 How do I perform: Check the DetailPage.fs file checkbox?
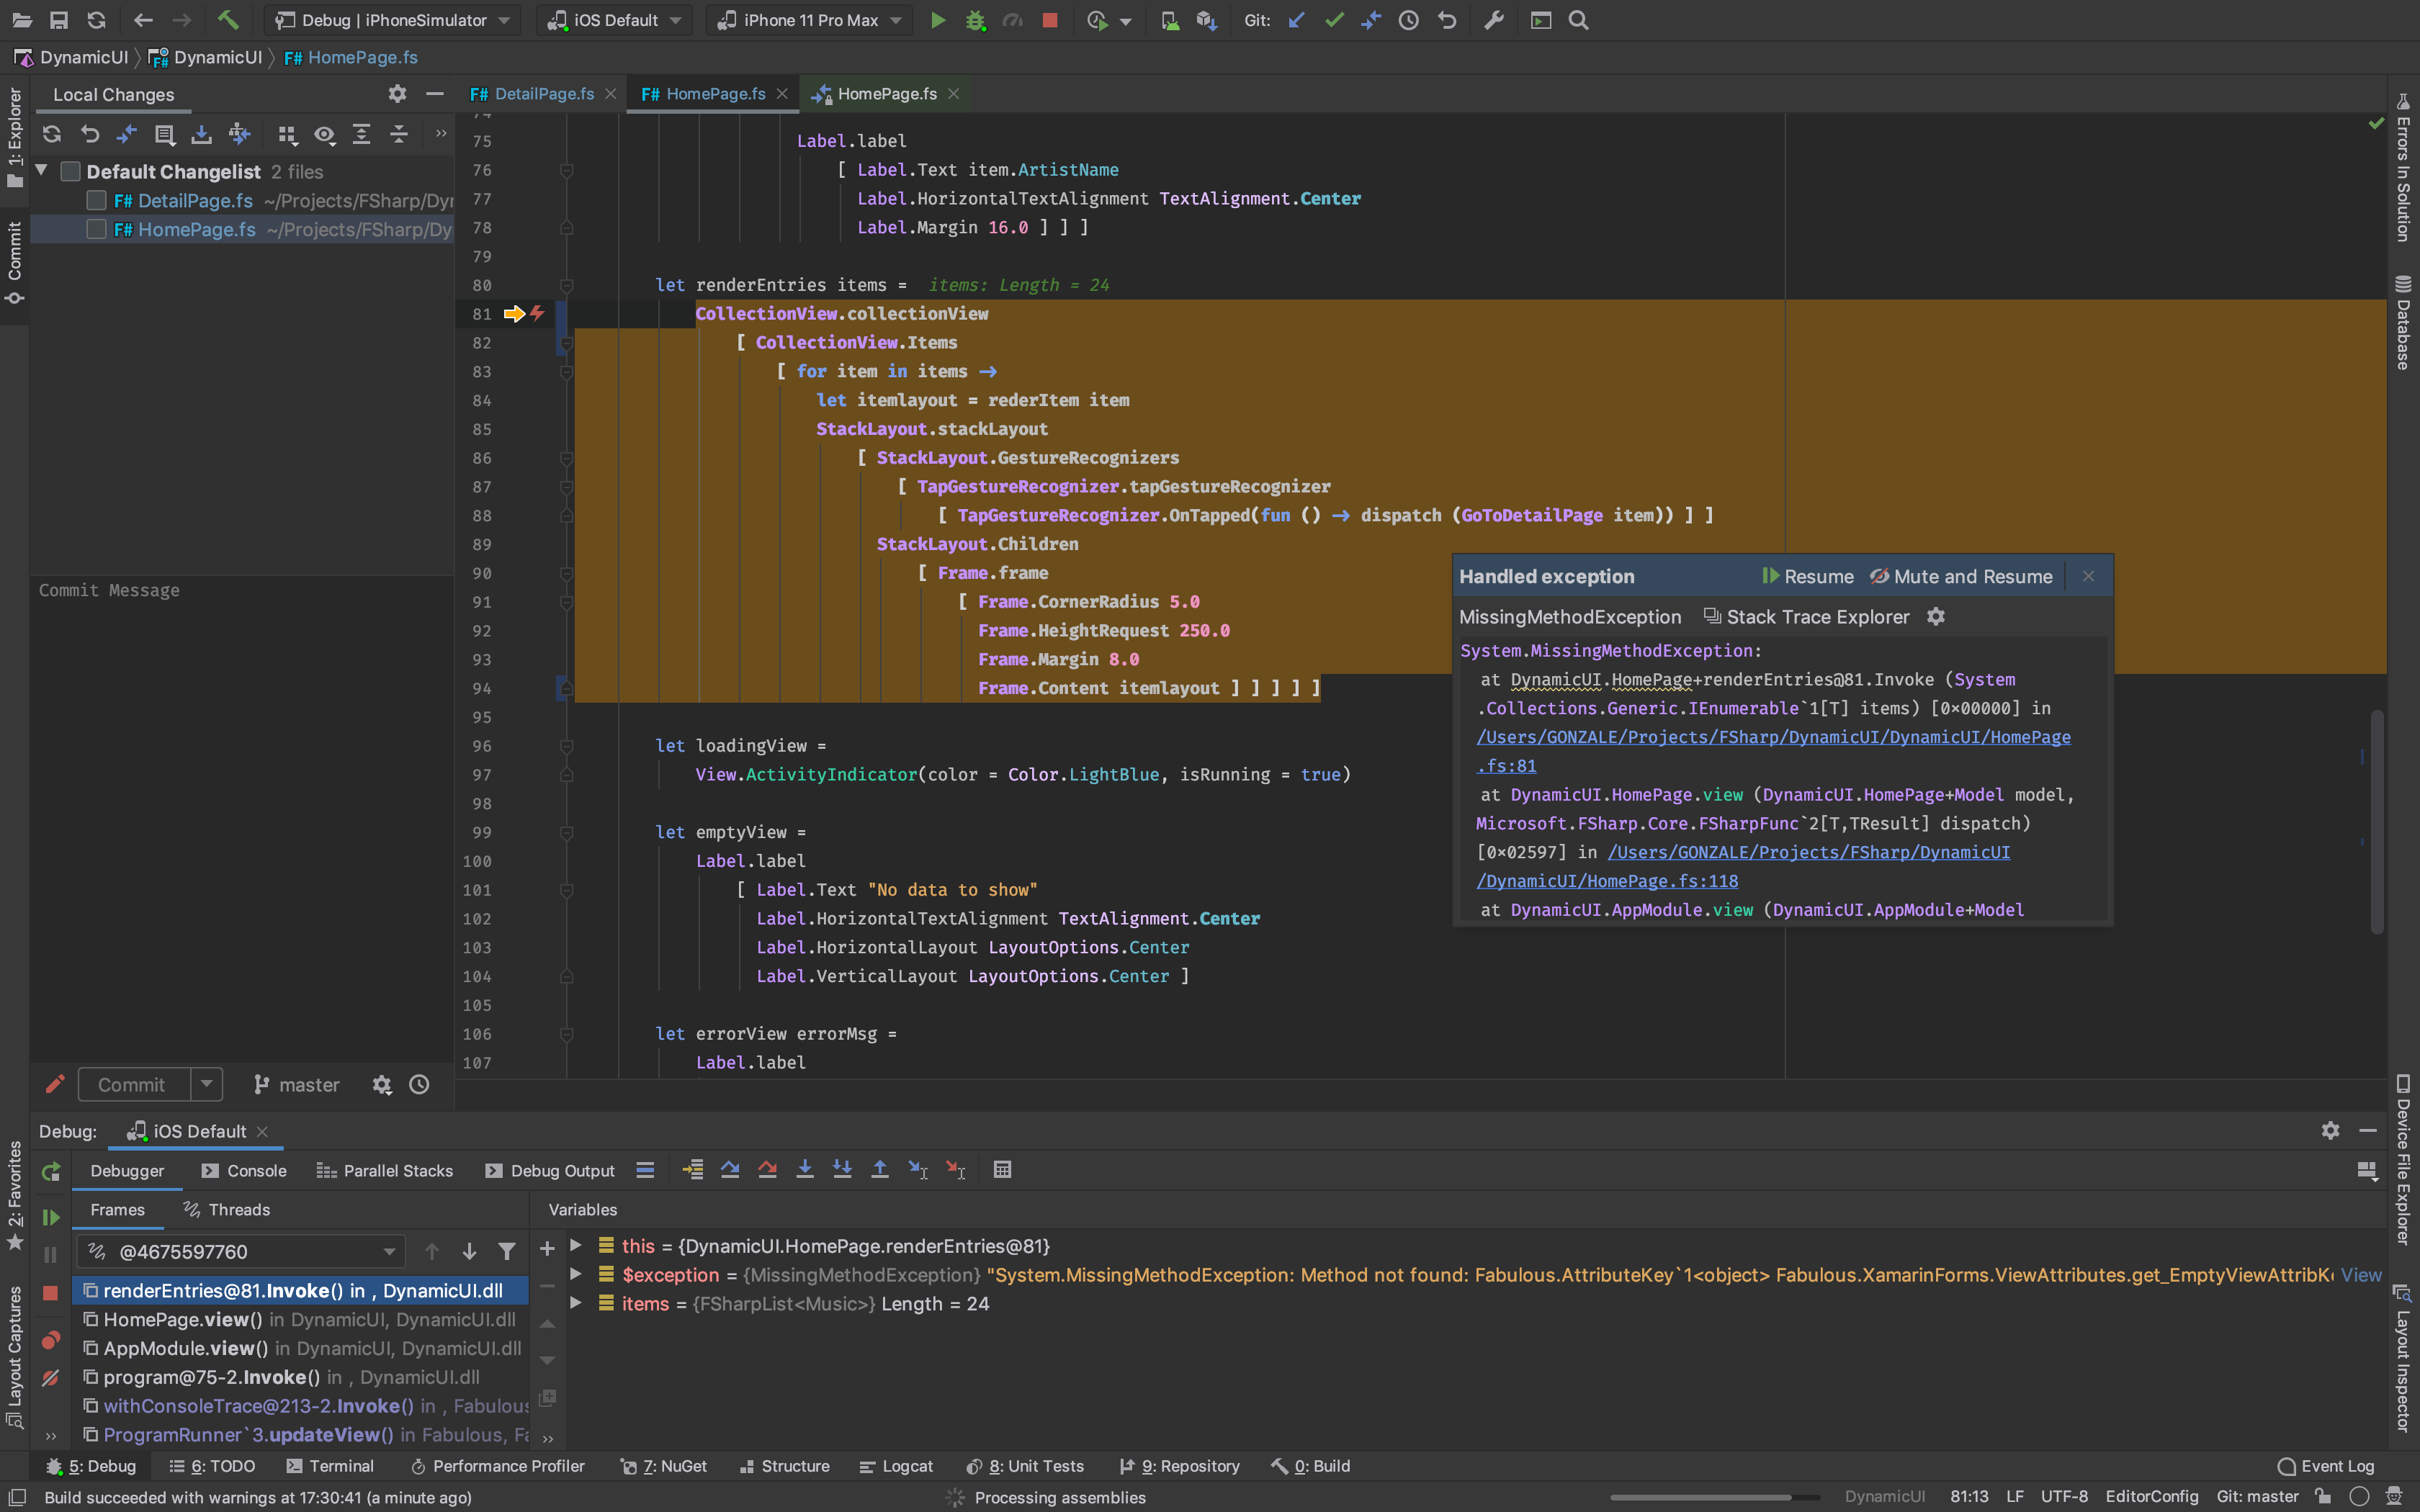(x=96, y=201)
